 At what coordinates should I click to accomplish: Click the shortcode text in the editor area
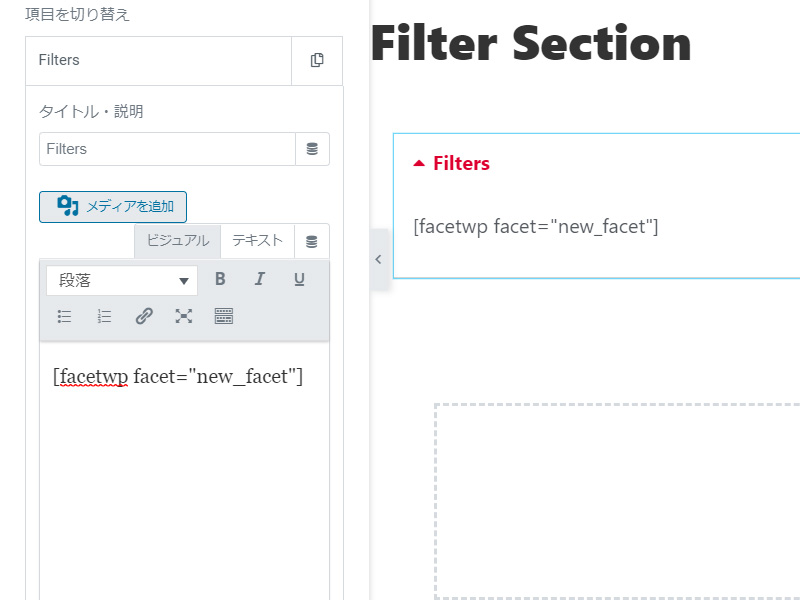pos(178,377)
